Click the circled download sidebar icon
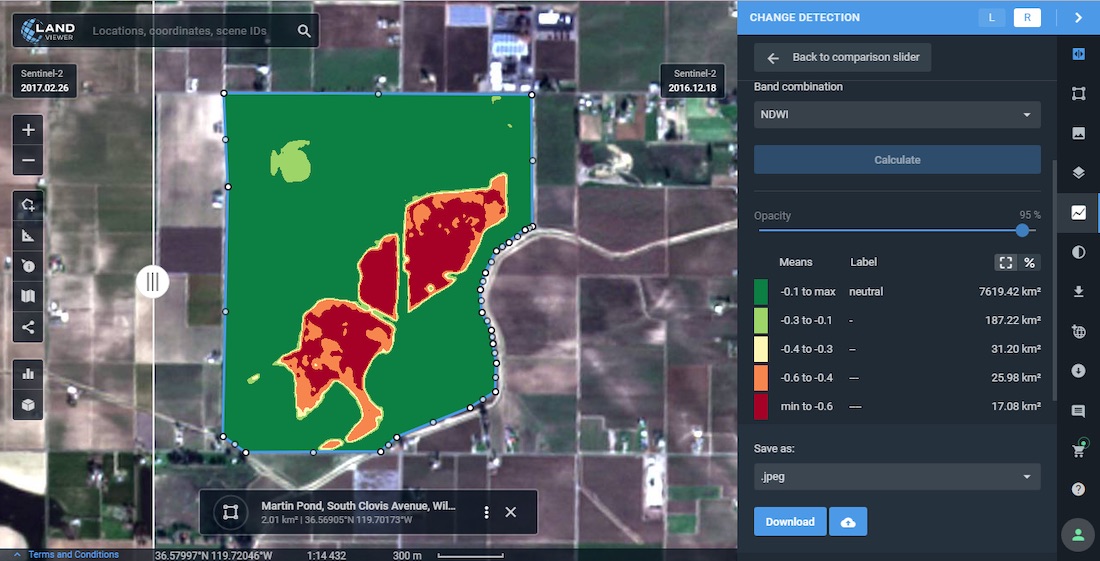Viewport: 1100px width, 561px height. 1079,371
